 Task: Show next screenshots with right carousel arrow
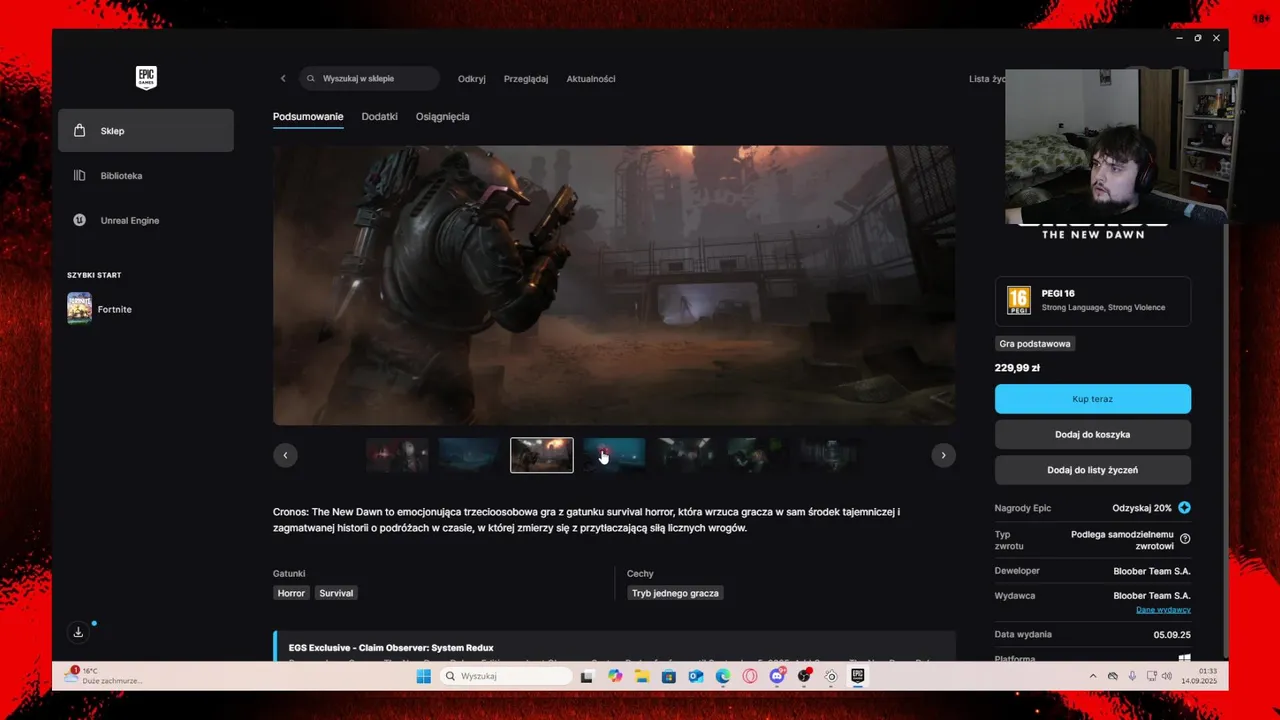(x=943, y=455)
